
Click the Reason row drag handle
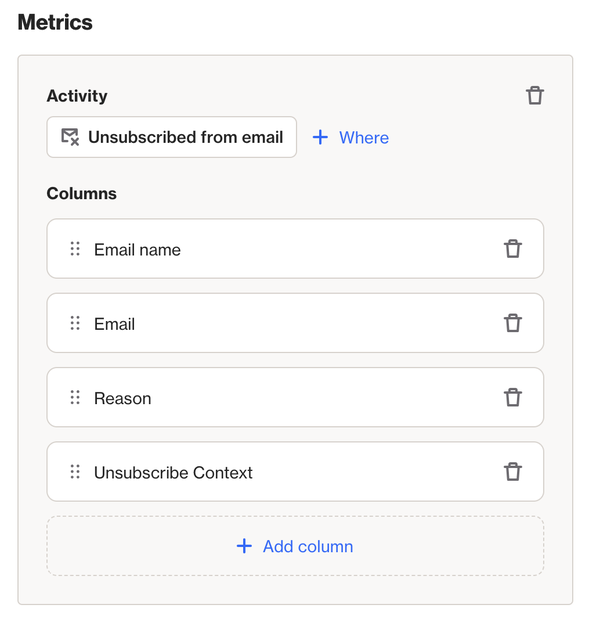pos(75,398)
